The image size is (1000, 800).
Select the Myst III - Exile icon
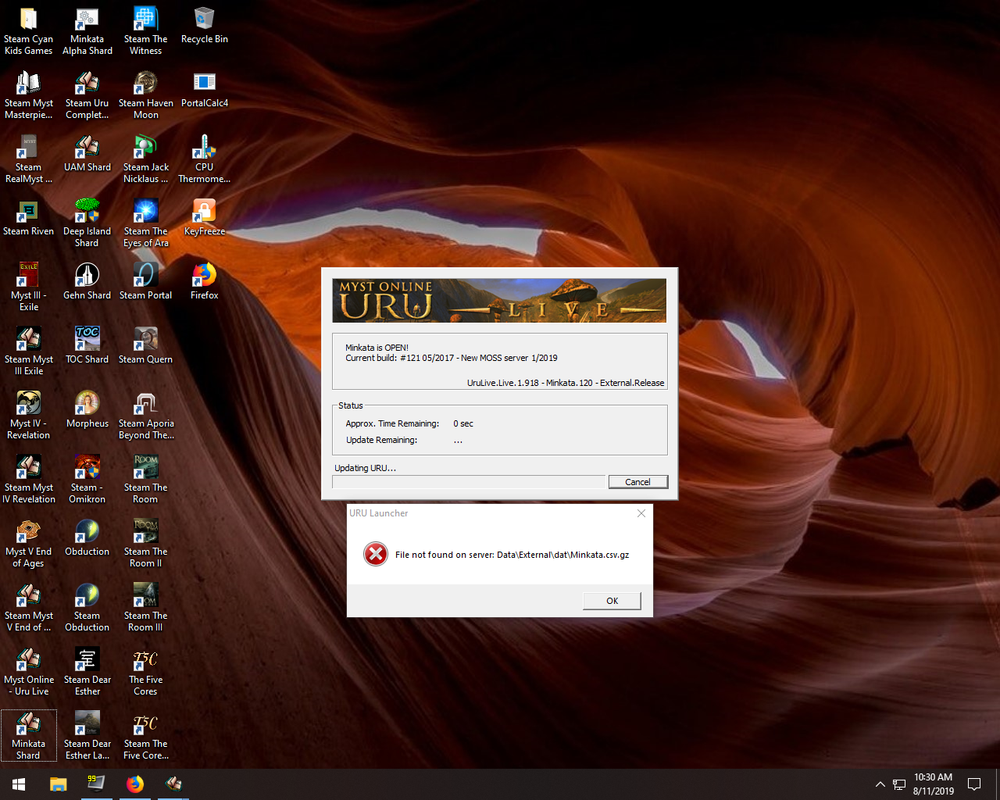point(28,288)
